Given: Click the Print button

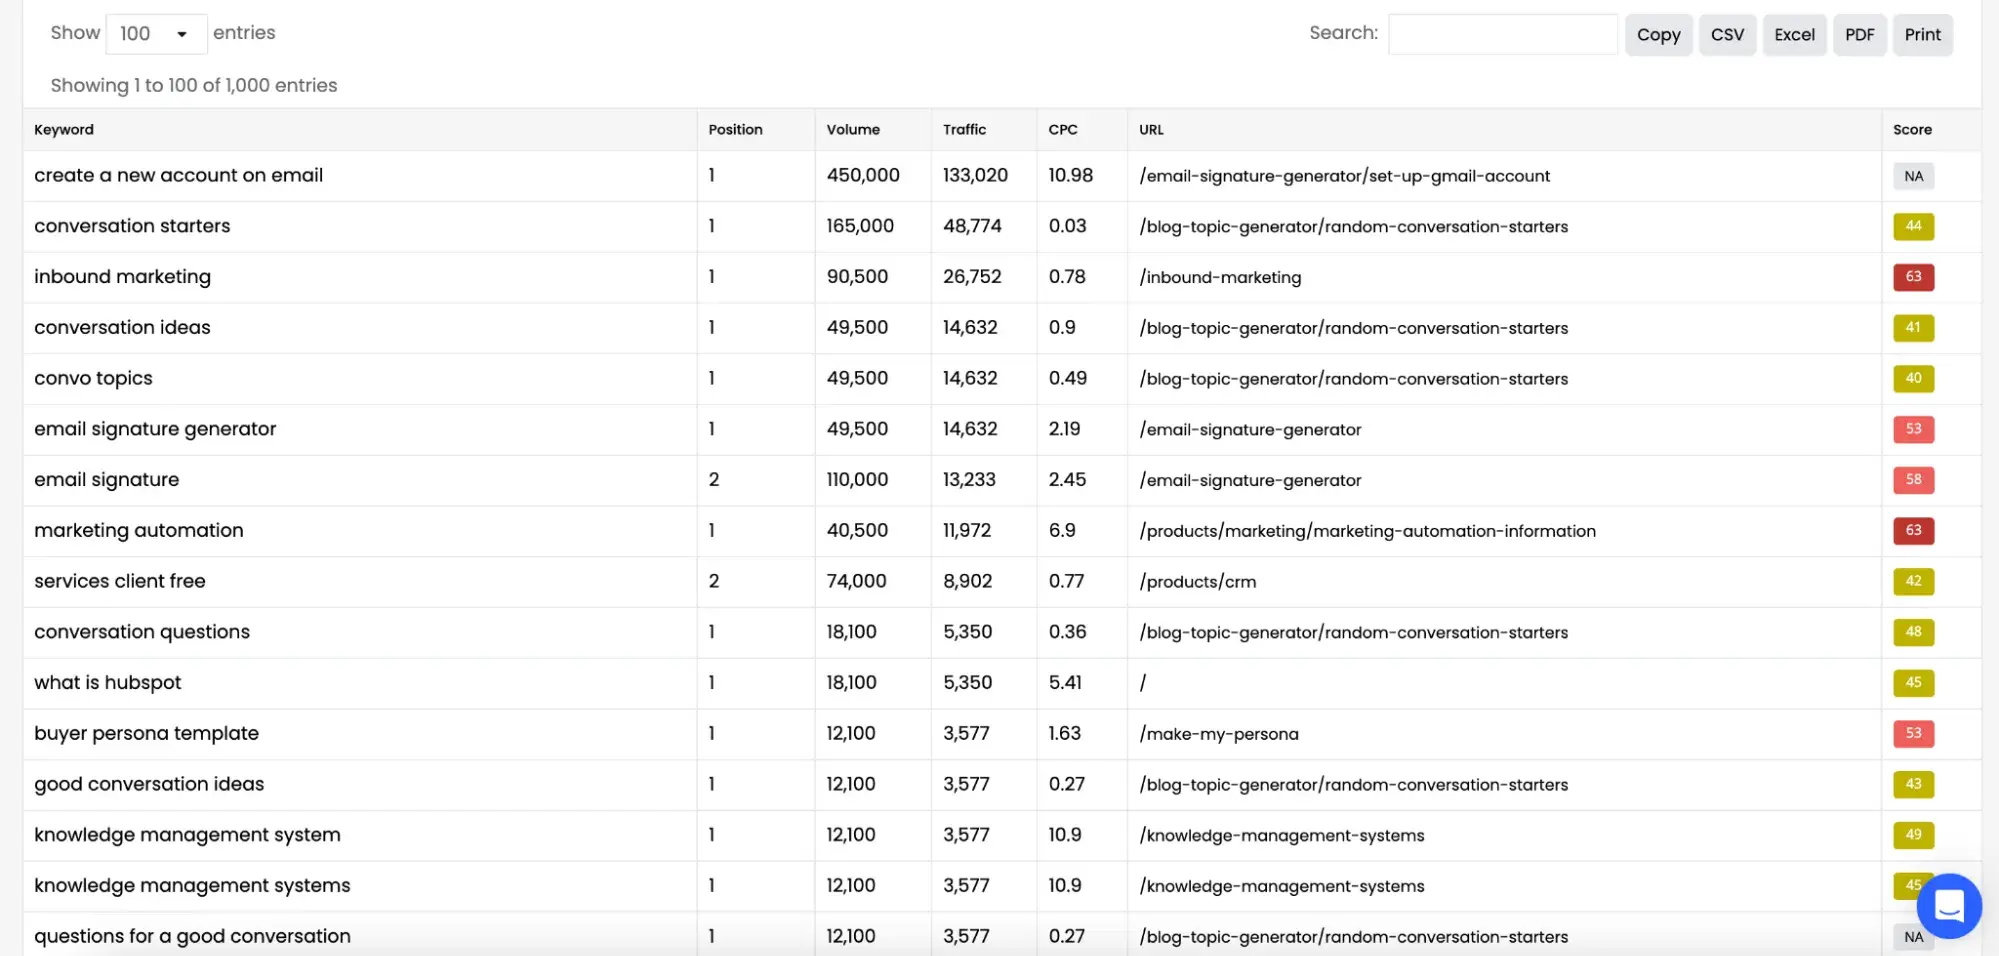Looking at the screenshot, I should 1922,35.
